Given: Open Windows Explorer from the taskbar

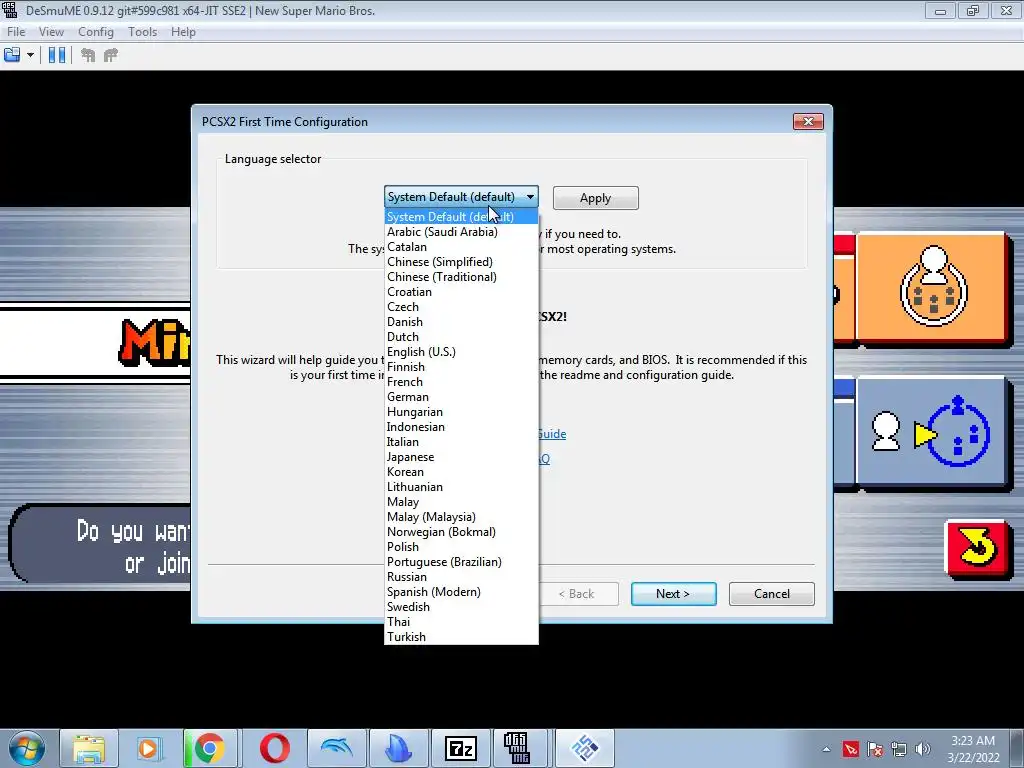Looking at the screenshot, I should (89, 748).
